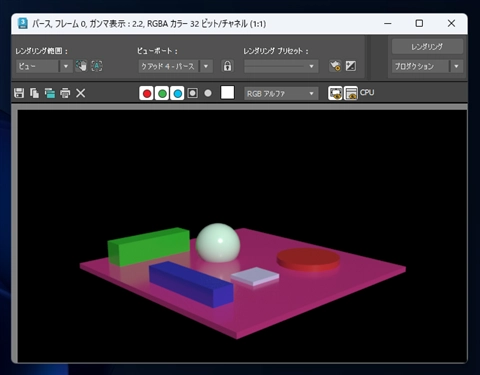Copy the rendered image to clipboard

tap(34, 93)
